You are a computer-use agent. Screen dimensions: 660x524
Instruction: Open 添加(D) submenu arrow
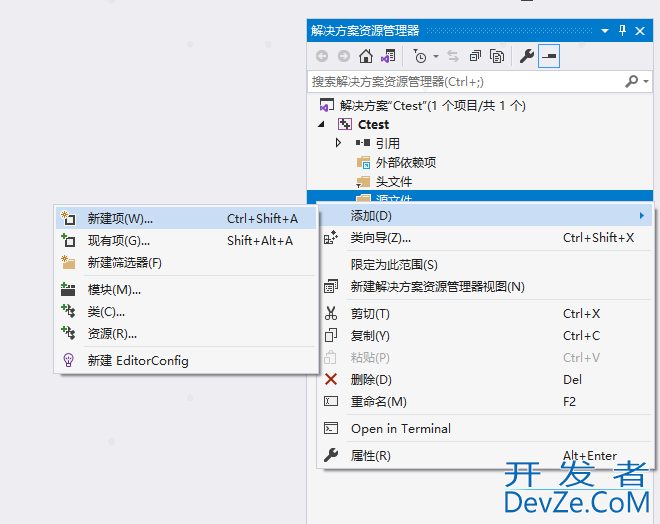(642, 216)
